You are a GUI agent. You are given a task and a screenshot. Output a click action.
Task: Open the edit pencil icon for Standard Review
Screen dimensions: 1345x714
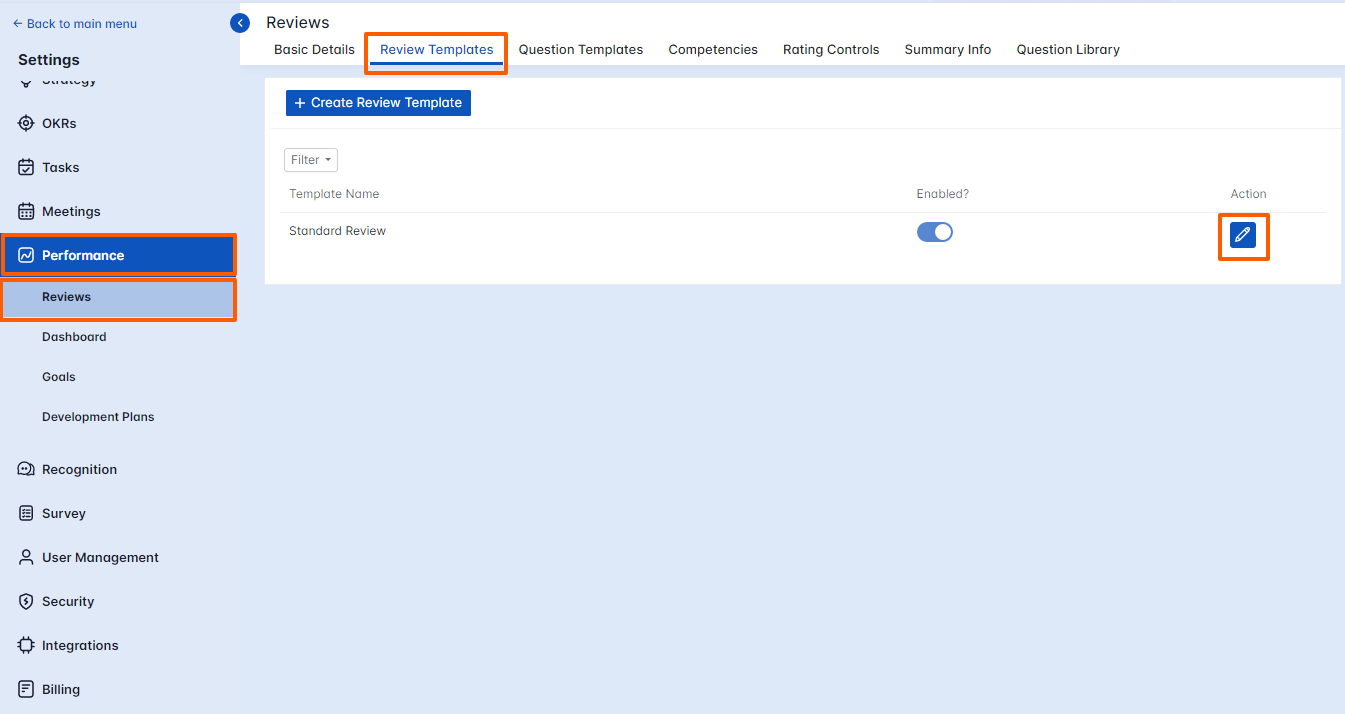tap(1243, 234)
